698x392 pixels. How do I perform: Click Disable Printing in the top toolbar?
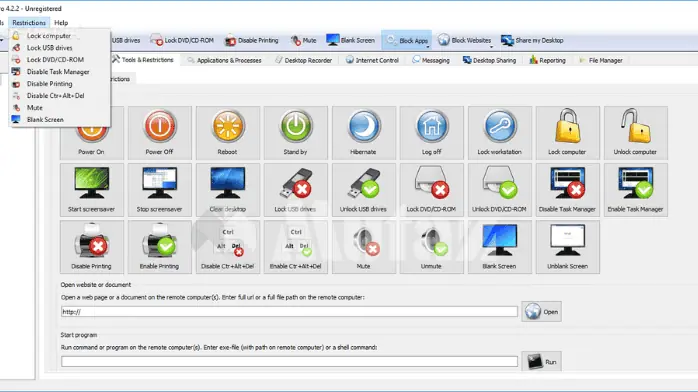click(252, 40)
